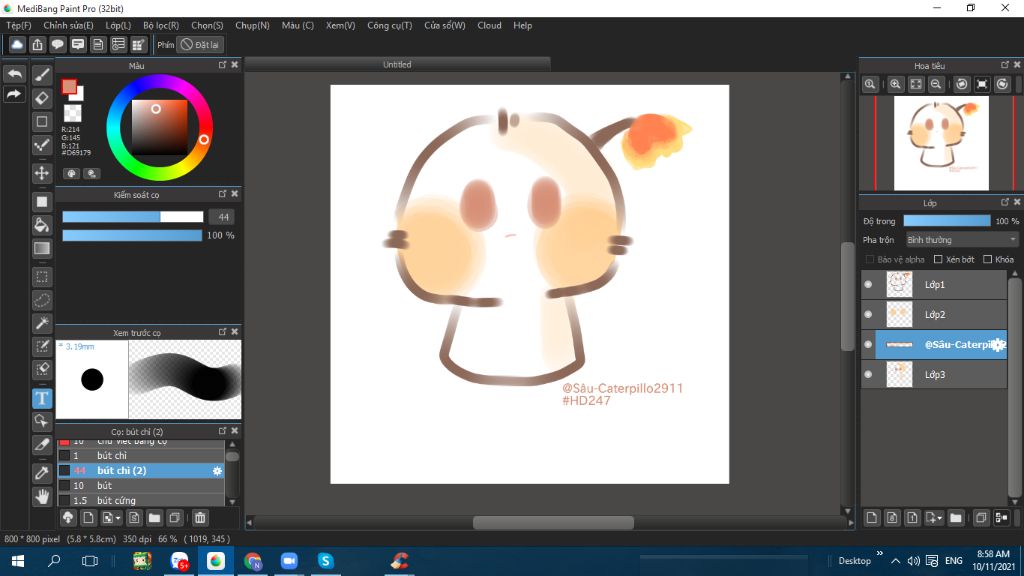Select the Bucket fill tool
Viewport: 1024px width, 576px height.
tap(42, 225)
